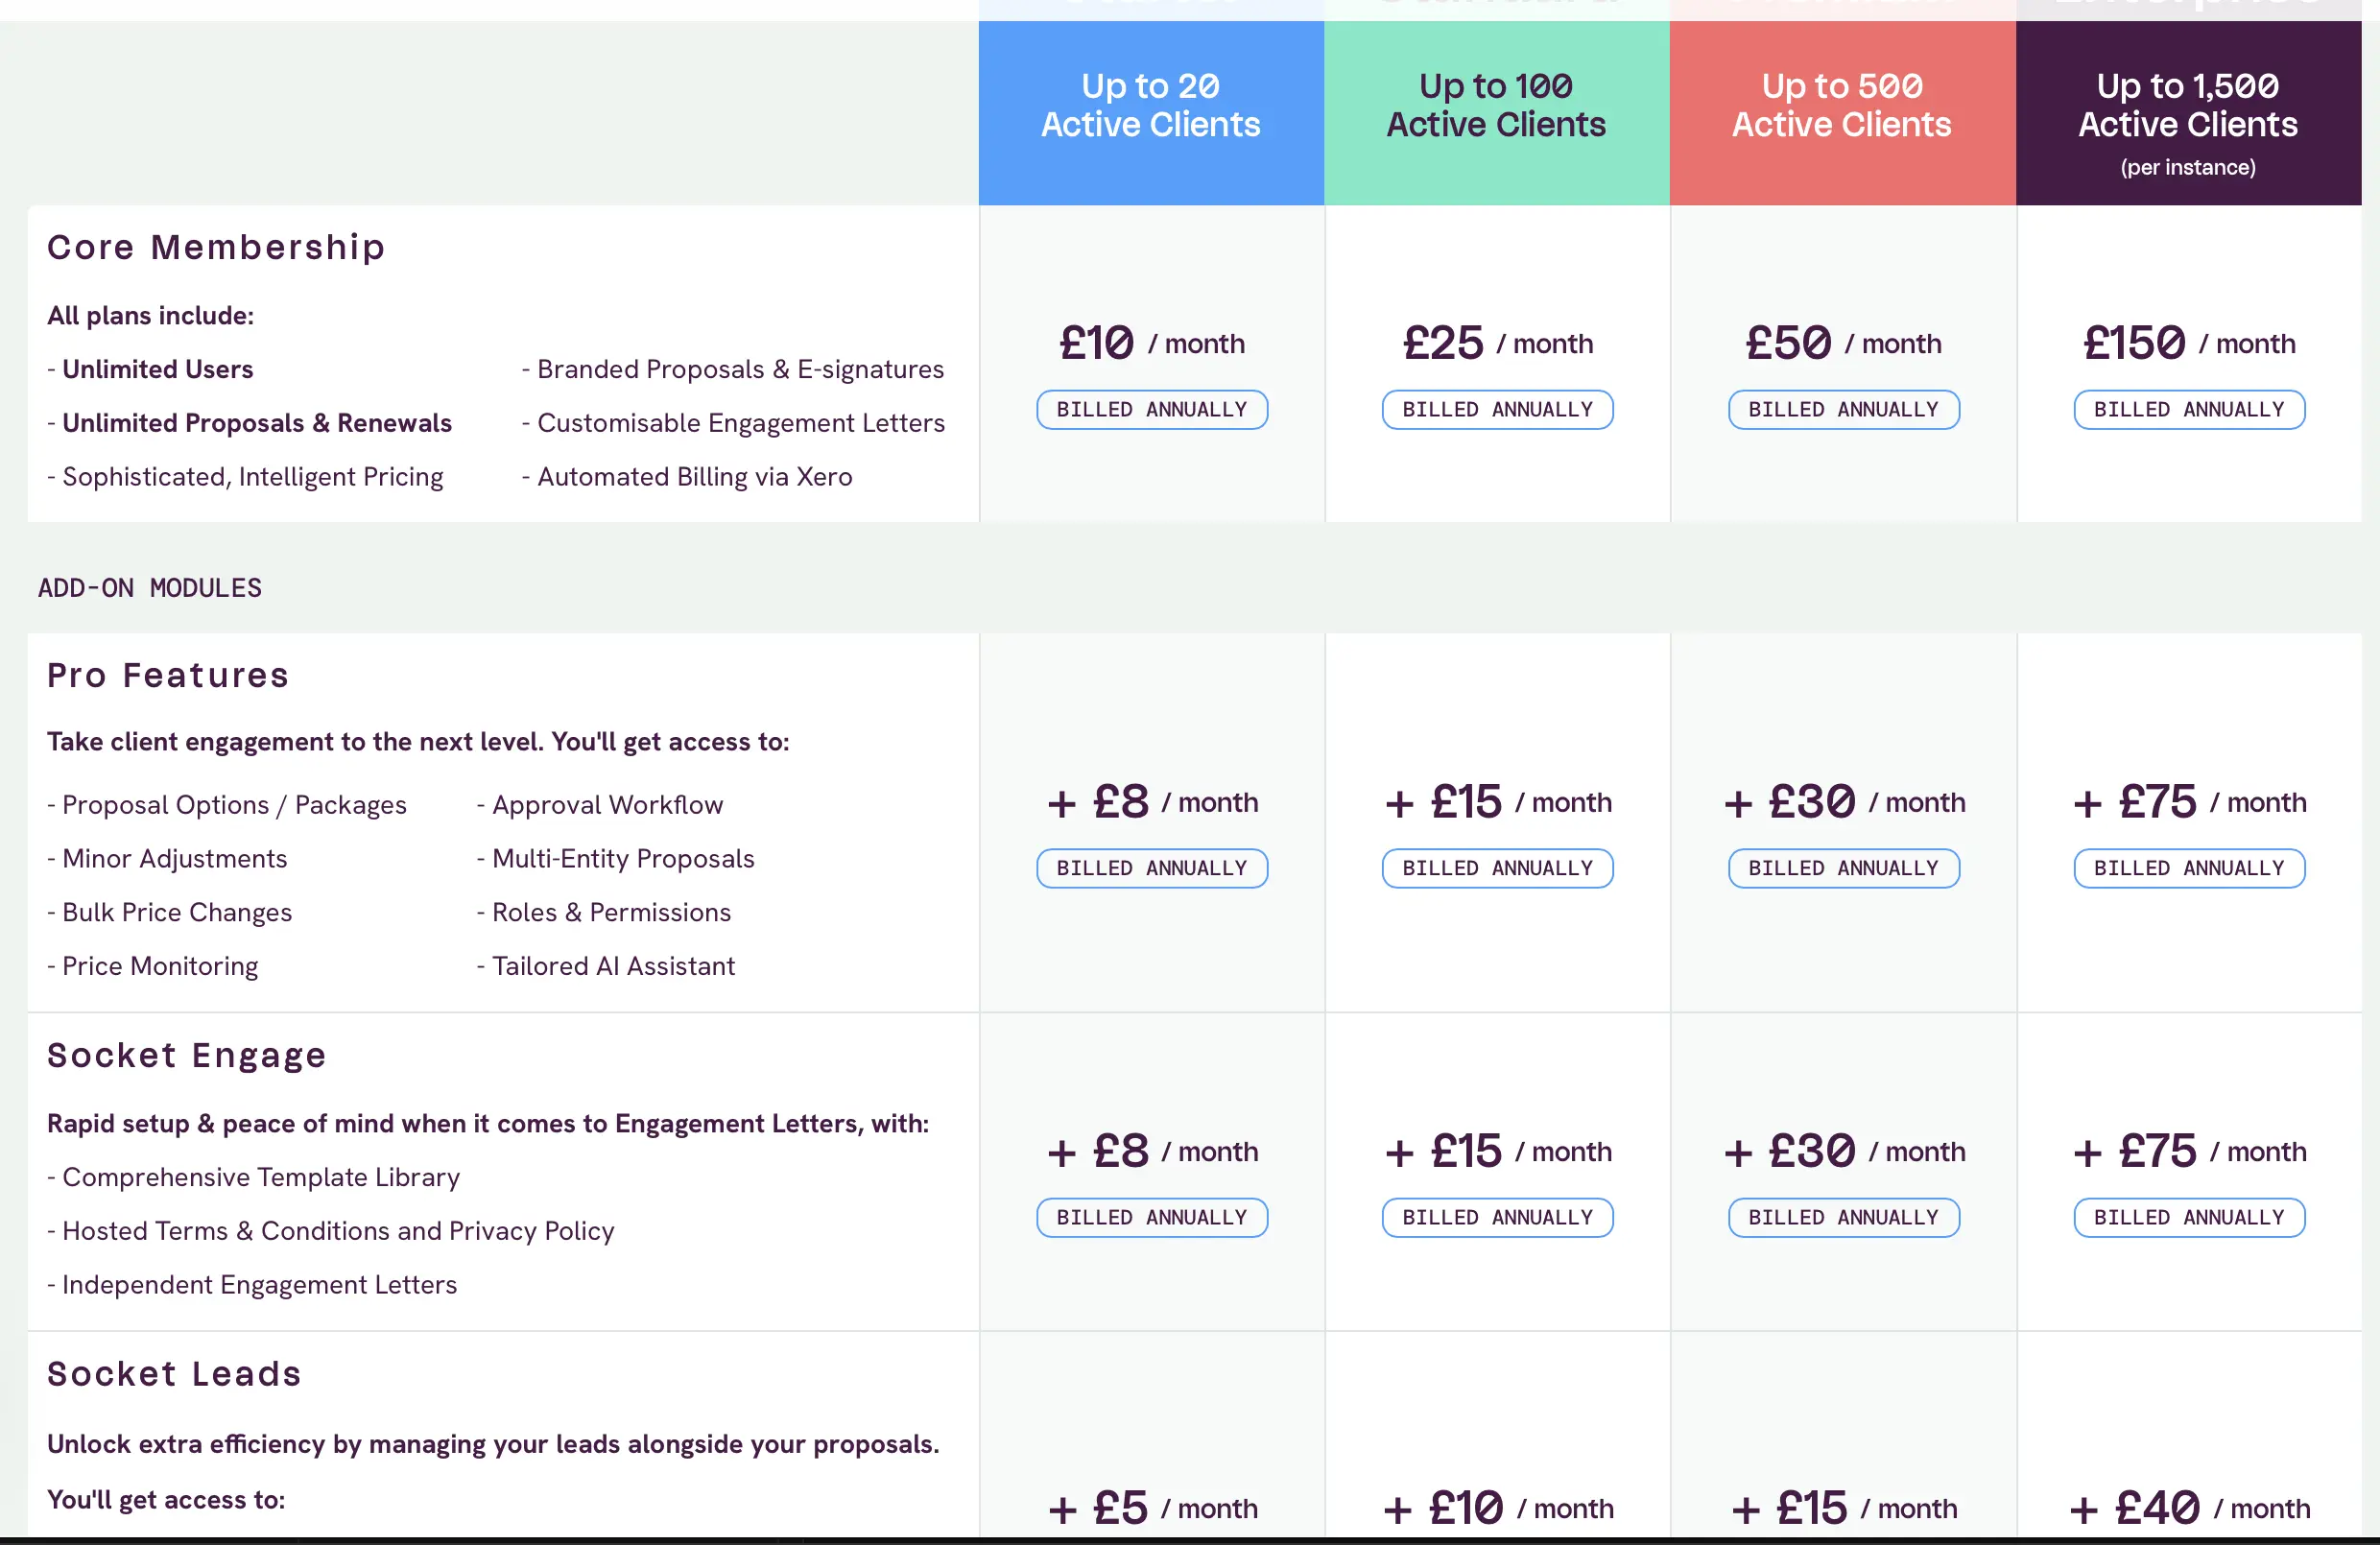Click Billed Annually under Pro Features £15
The height and width of the screenshot is (1545, 2380).
(x=1497, y=868)
